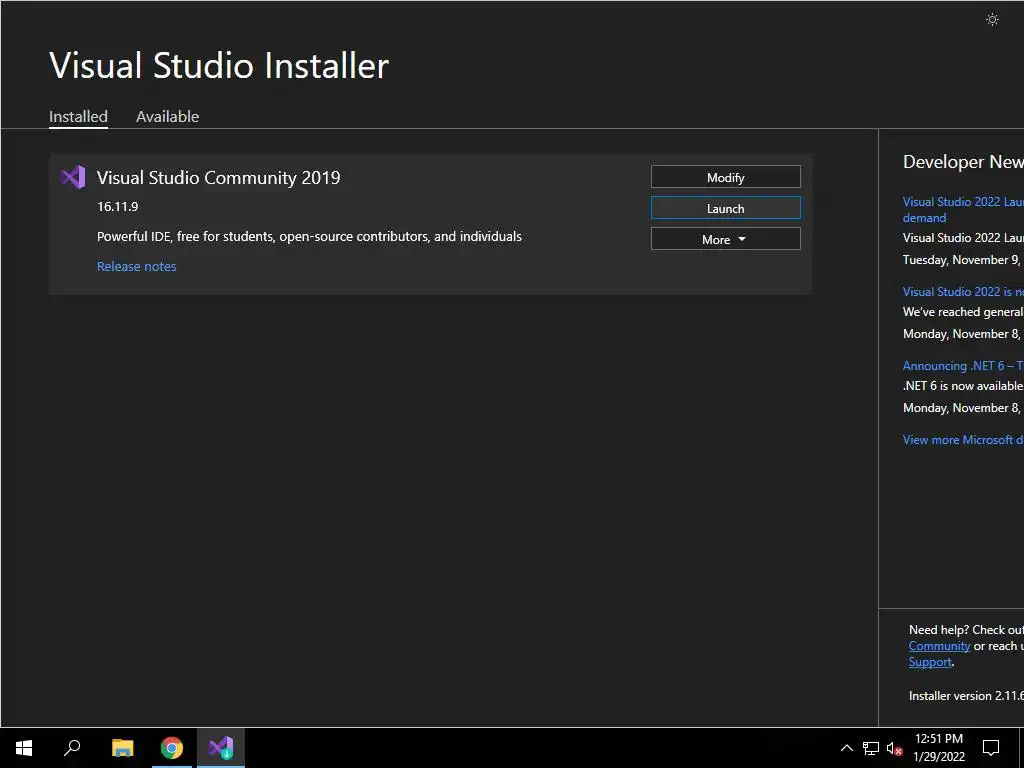The image size is (1024, 768).
Task: Select Visual Studio Installer taskbar icon
Action: (x=221, y=748)
